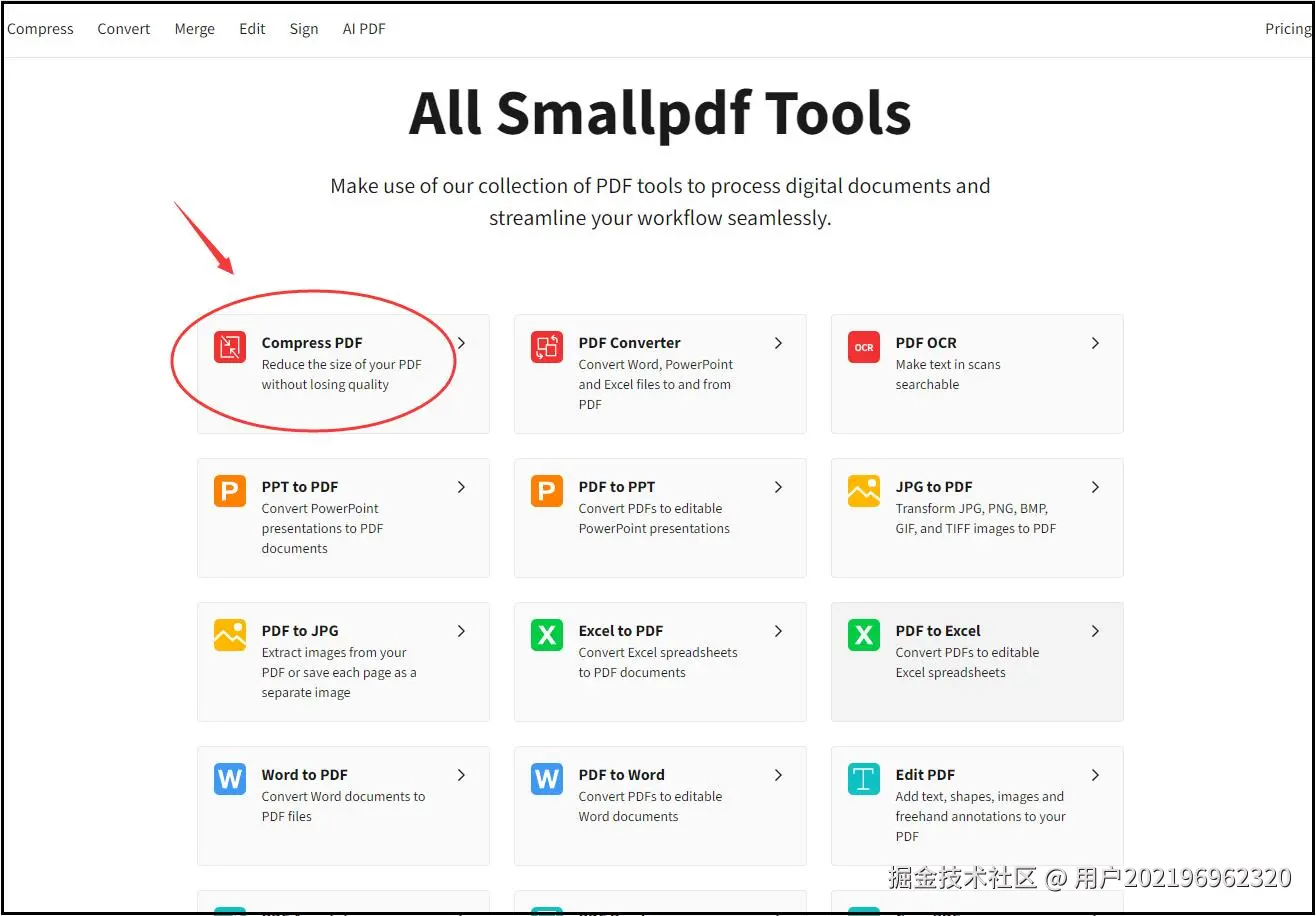Click the orange PPT to PDF icon

pos(230,491)
